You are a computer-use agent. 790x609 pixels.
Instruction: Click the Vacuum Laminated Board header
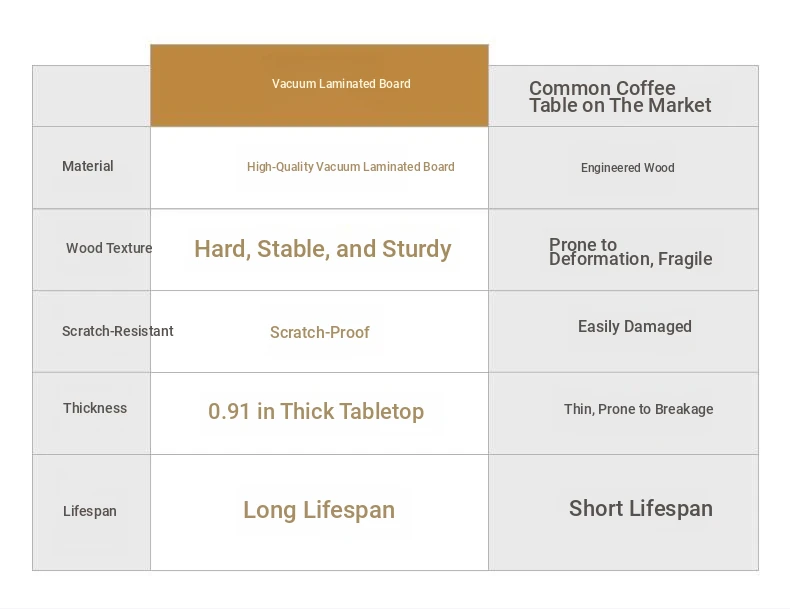click(x=341, y=84)
